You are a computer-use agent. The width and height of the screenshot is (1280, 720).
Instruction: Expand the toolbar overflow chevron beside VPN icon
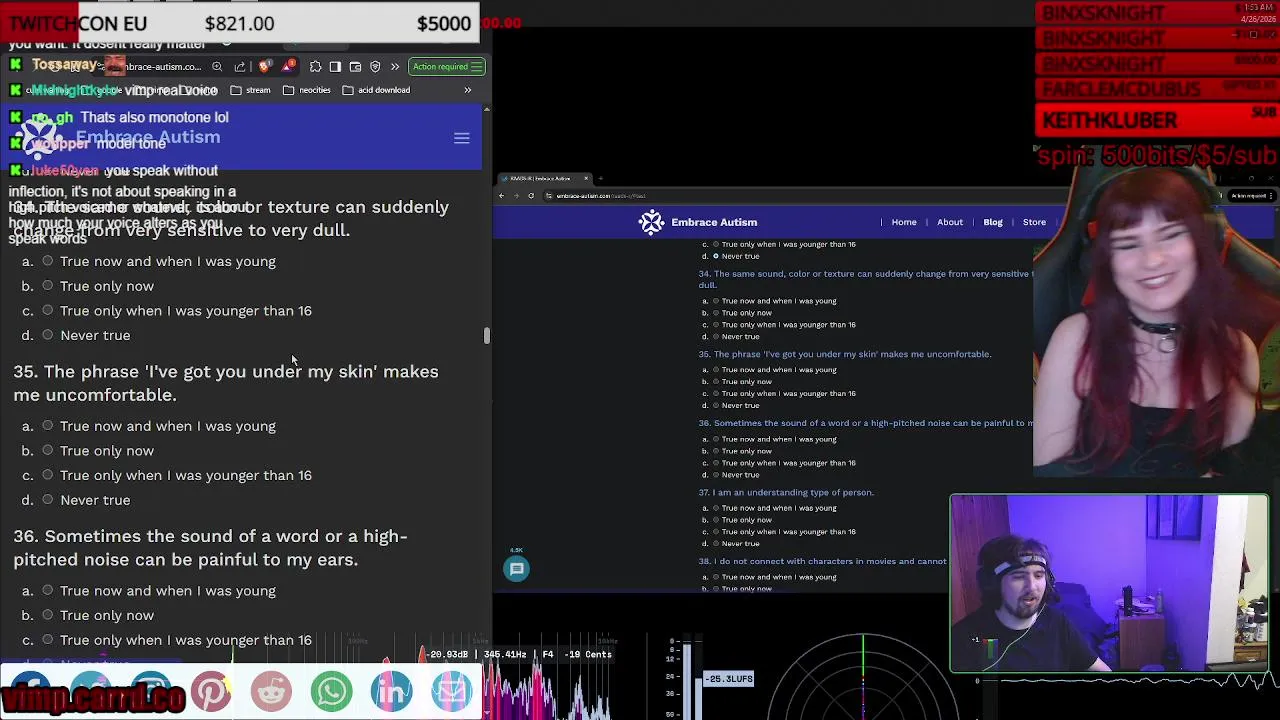tap(395, 67)
